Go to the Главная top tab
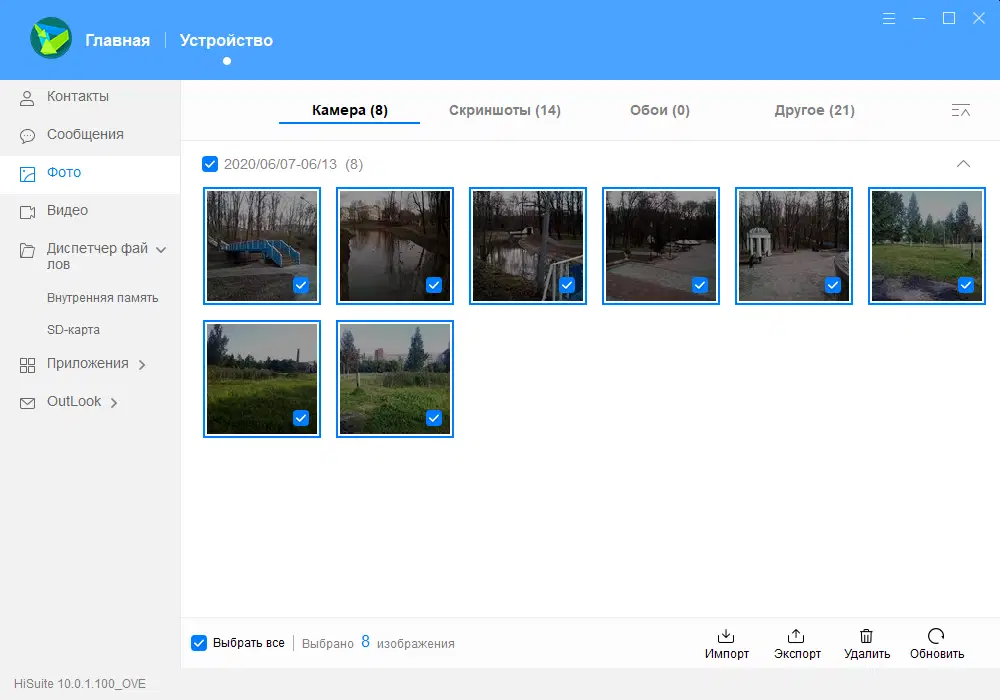 pos(117,40)
